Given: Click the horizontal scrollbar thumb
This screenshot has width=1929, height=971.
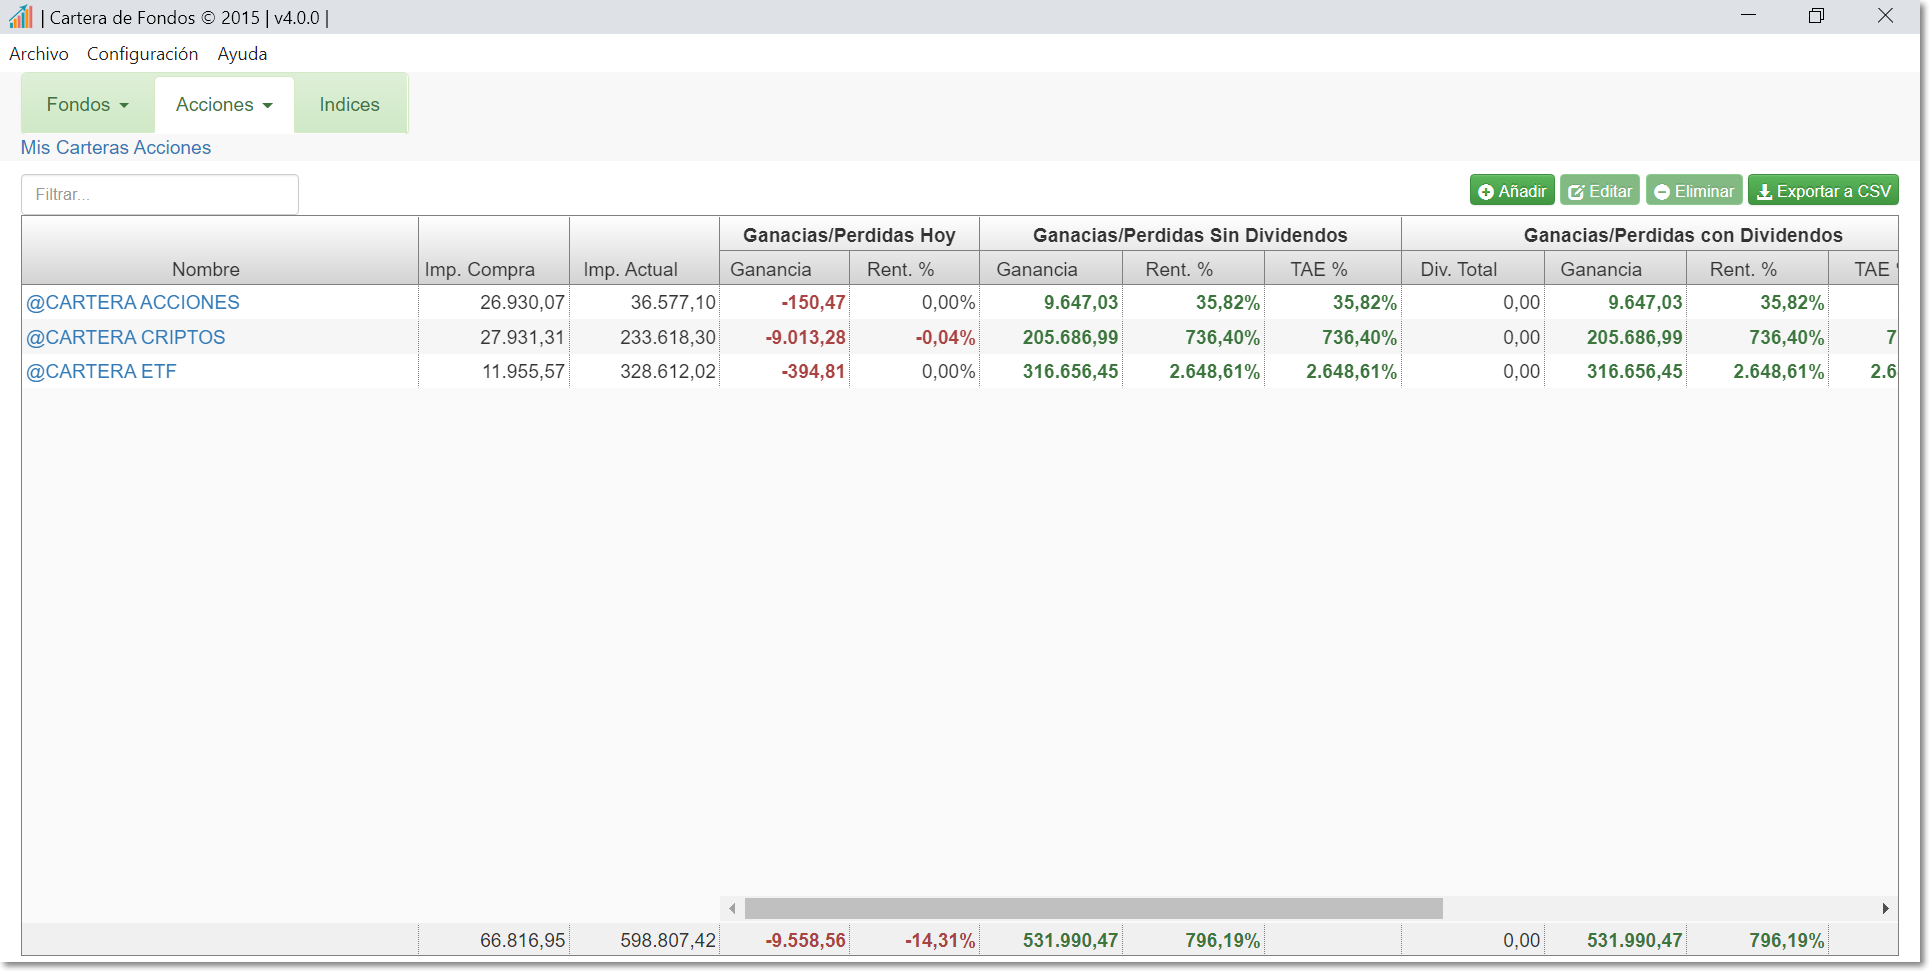Looking at the screenshot, I should (x=1094, y=908).
